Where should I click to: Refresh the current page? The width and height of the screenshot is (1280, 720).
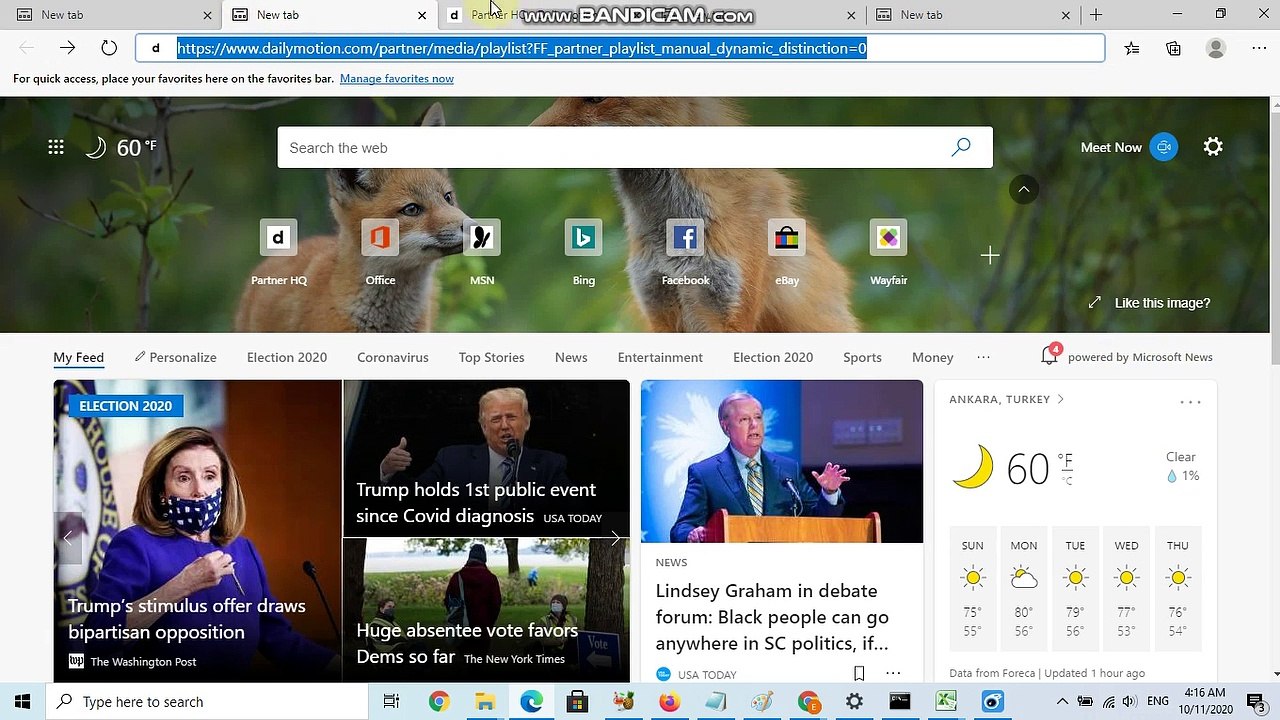[x=109, y=48]
